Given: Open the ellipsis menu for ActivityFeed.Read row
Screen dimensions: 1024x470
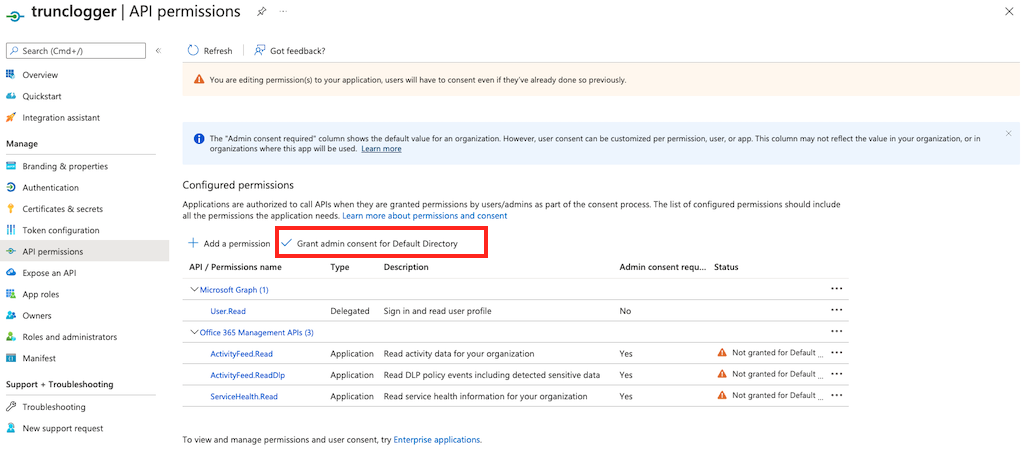Looking at the screenshot, I should [x=837, y=352].
